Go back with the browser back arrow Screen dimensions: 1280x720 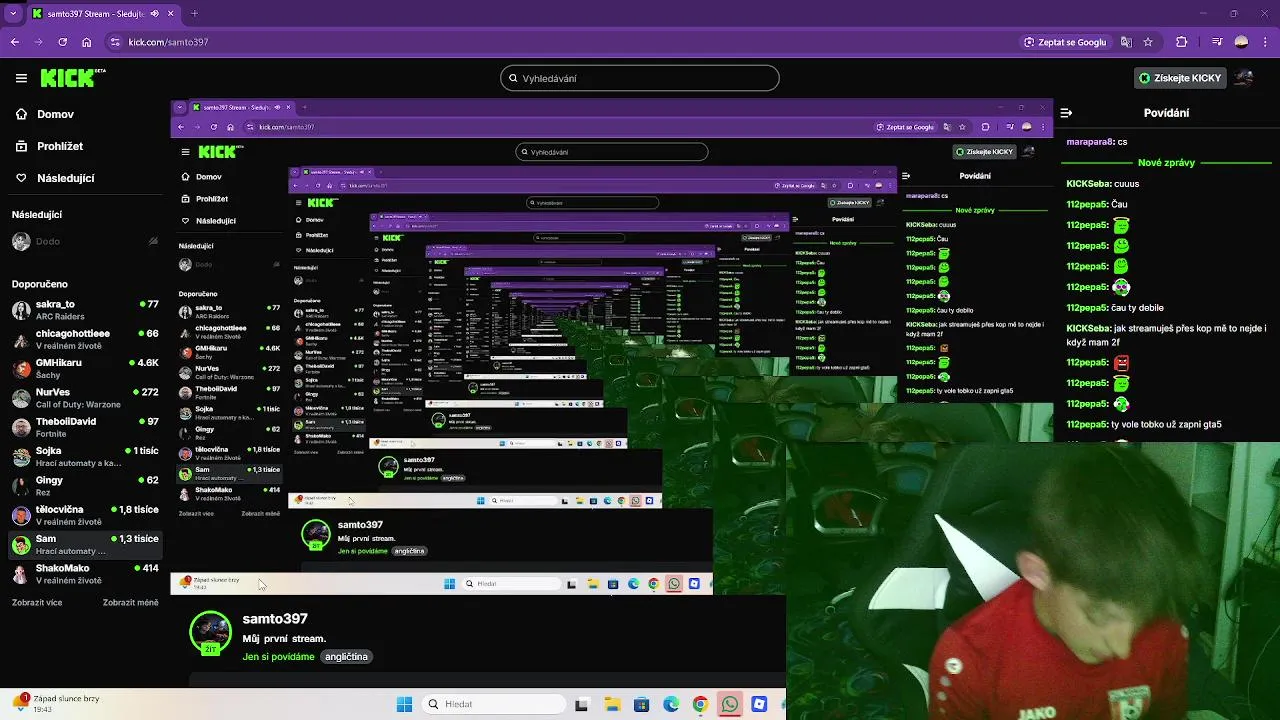pyautogui.click(x=15, y=42)
